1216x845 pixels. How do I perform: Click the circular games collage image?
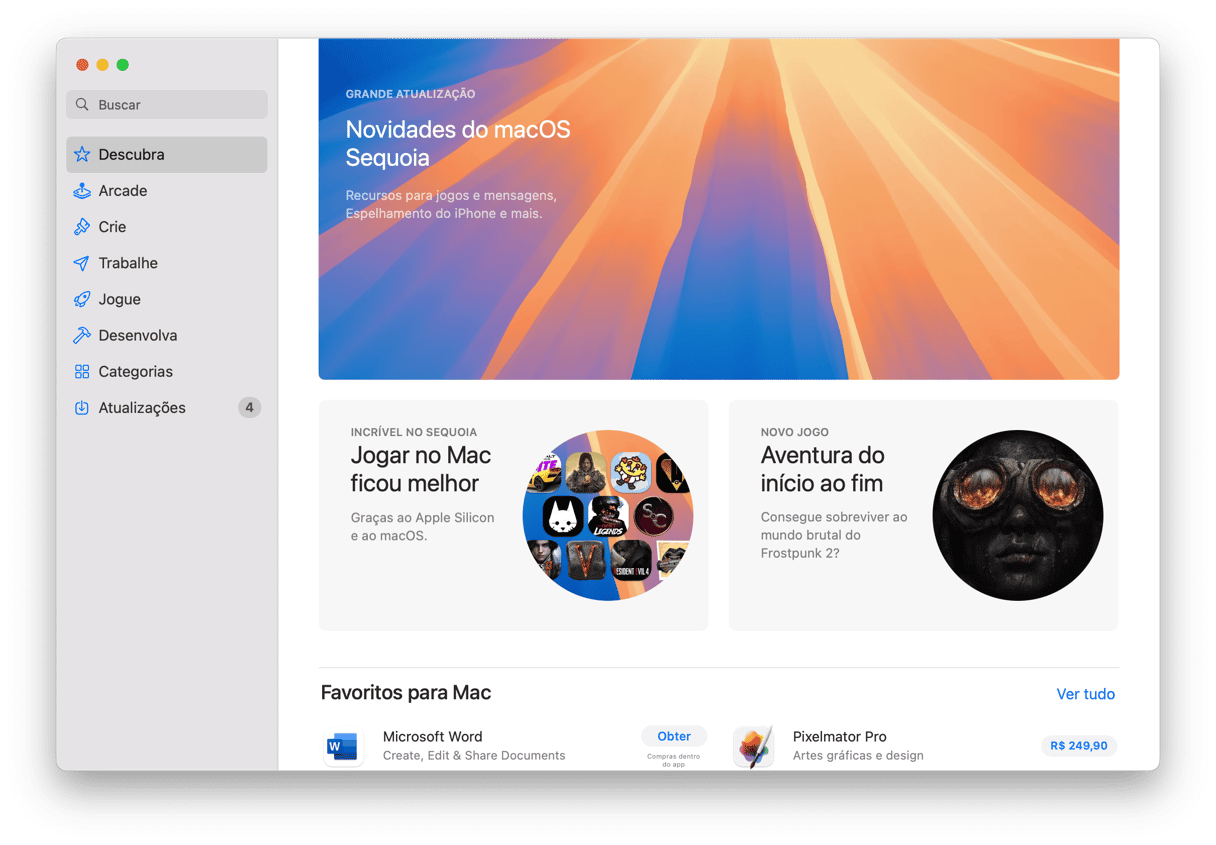tap(608, 515)
